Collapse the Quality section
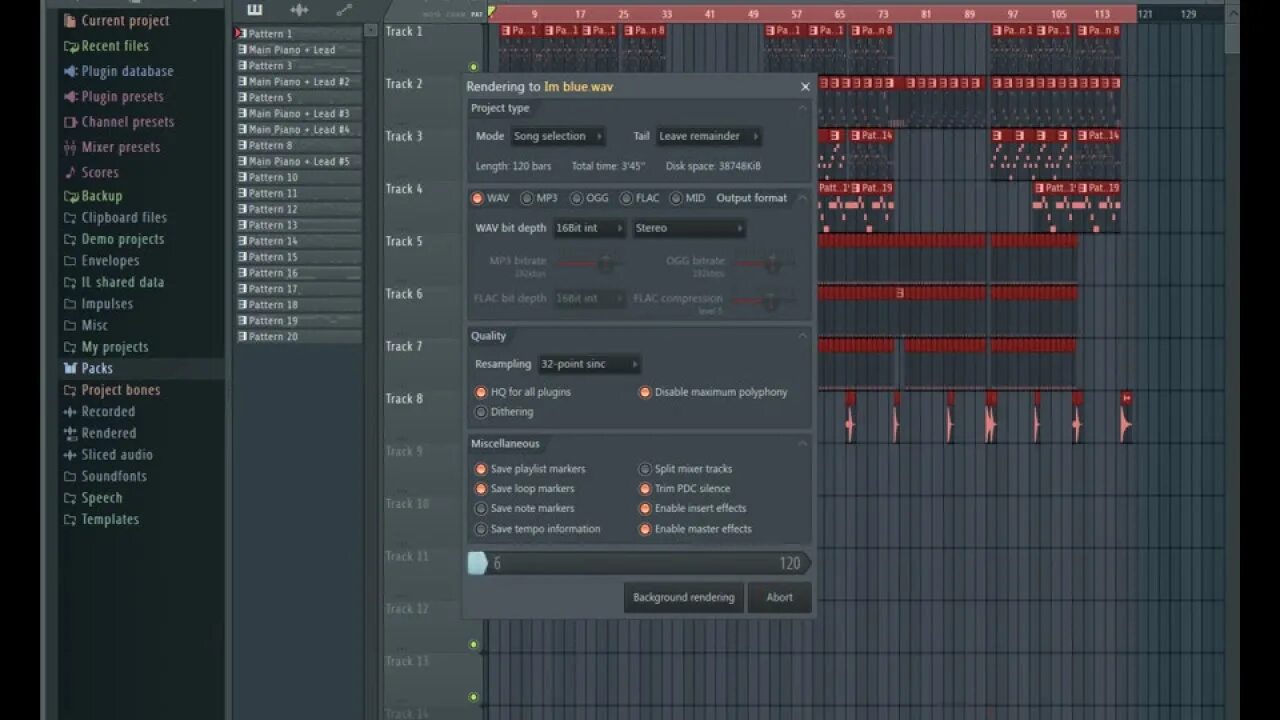This screenshot has height=720, width=1280. (x=802, y=336)
